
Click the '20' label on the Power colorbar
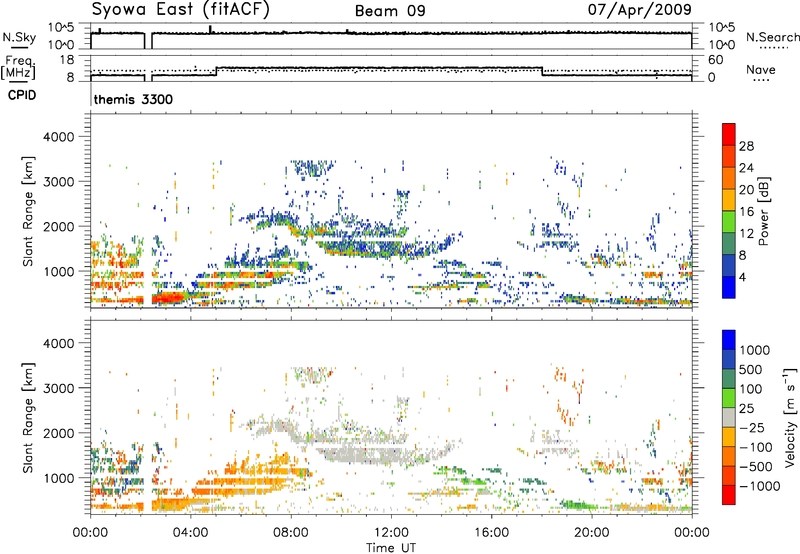(746, 190)
